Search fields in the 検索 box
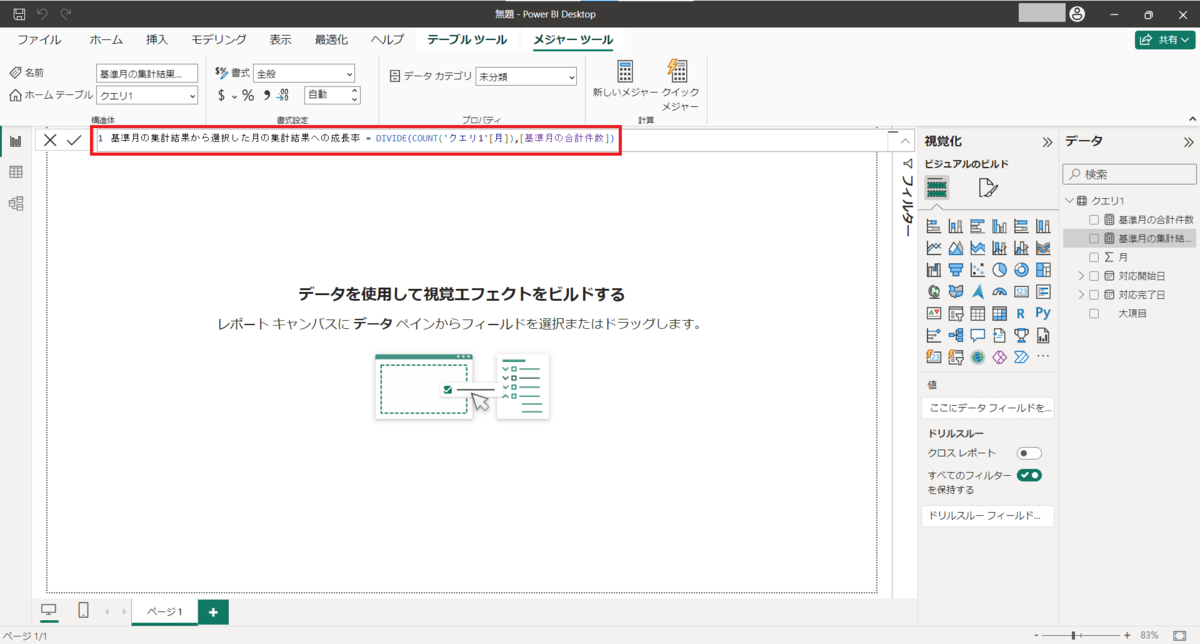This screenshot has height=644, width=1200. coord(1130,174)
